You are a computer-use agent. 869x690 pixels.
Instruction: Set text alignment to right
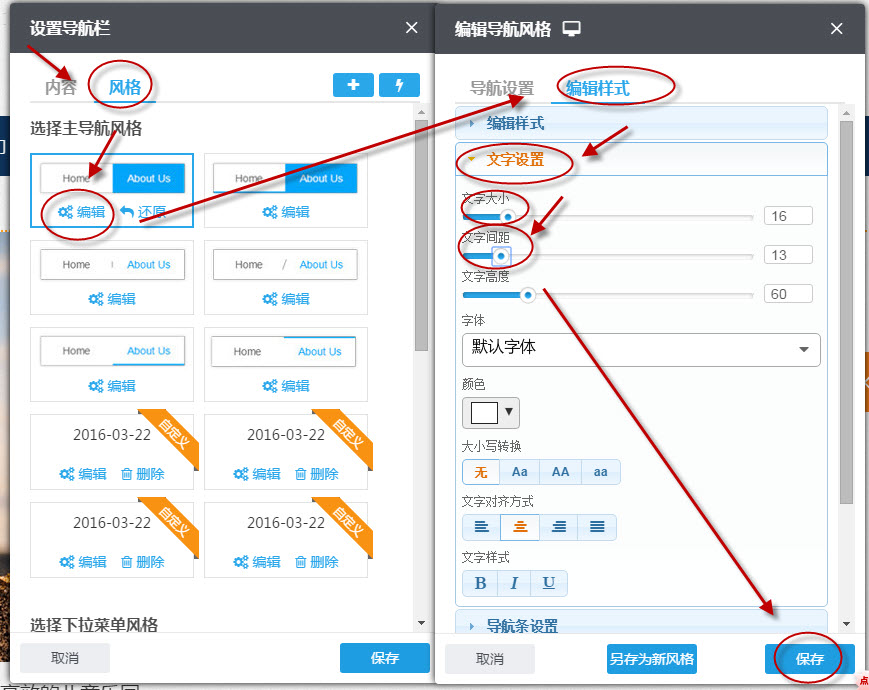559,527
